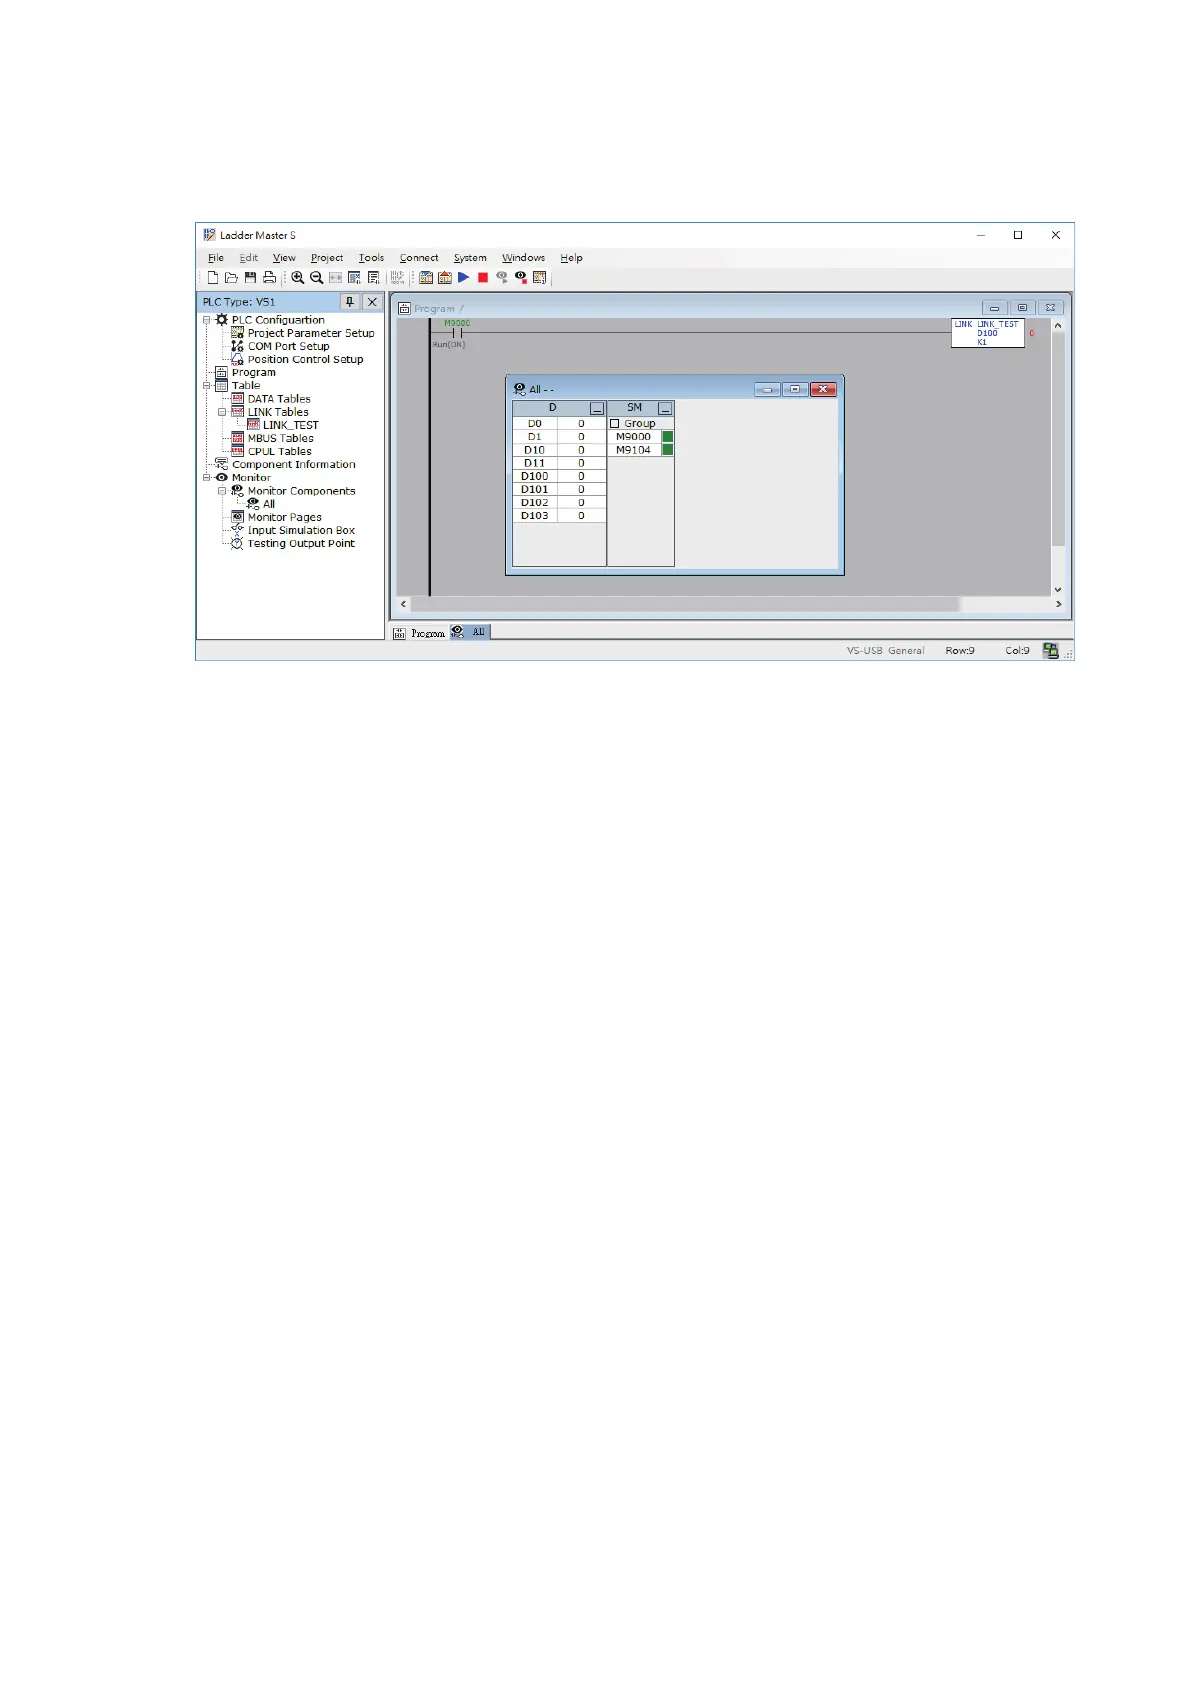This screenshot has height=1684, width=1191.
Task: Run PLC with blue play icon
Action: 464,278
